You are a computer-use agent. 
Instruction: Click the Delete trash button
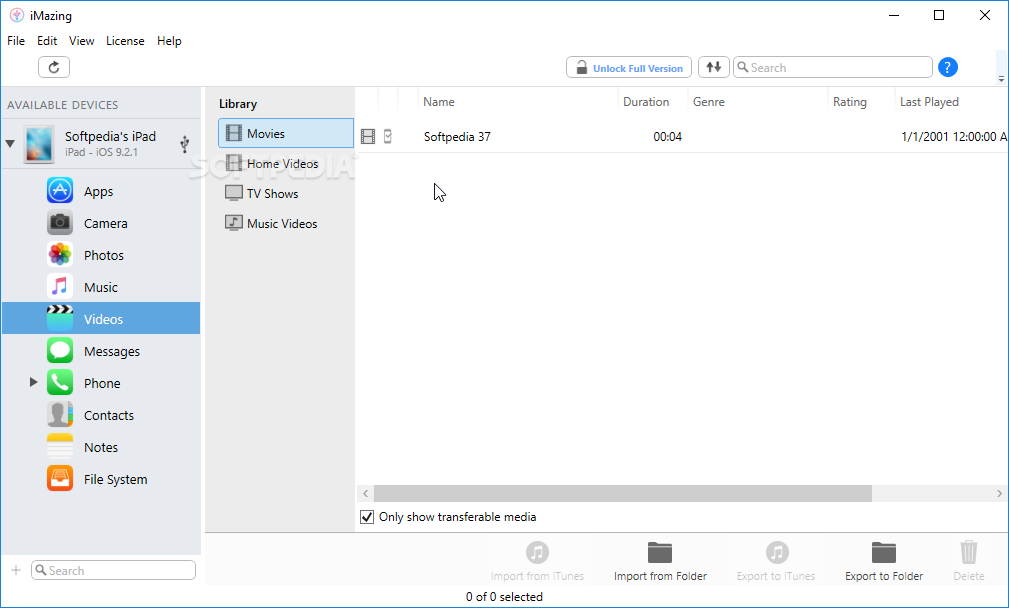pos(969,561)
